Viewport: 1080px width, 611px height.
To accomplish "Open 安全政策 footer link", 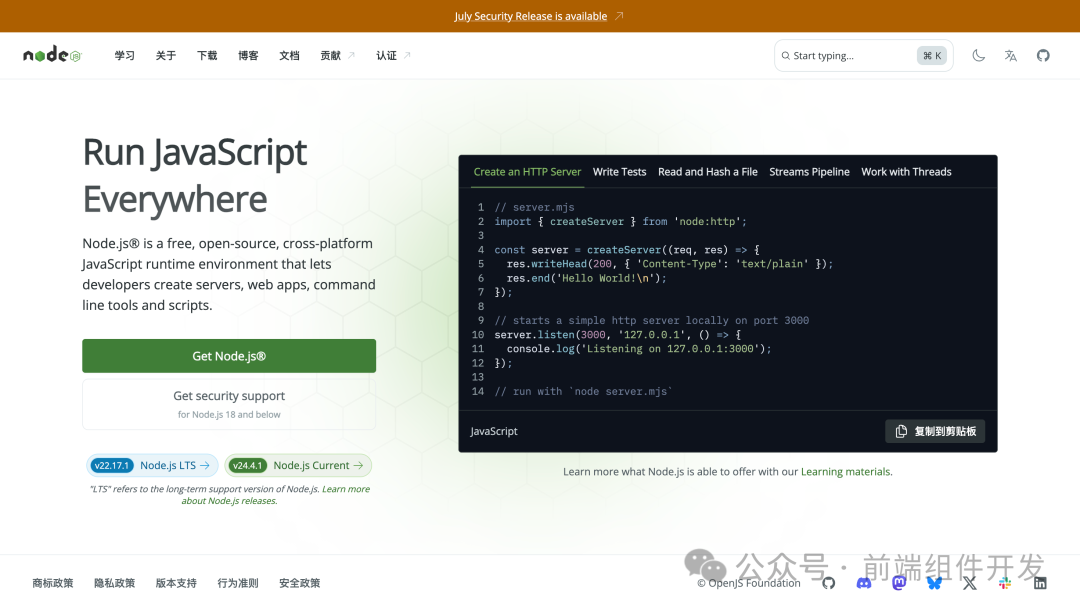I will coord(300,583).
